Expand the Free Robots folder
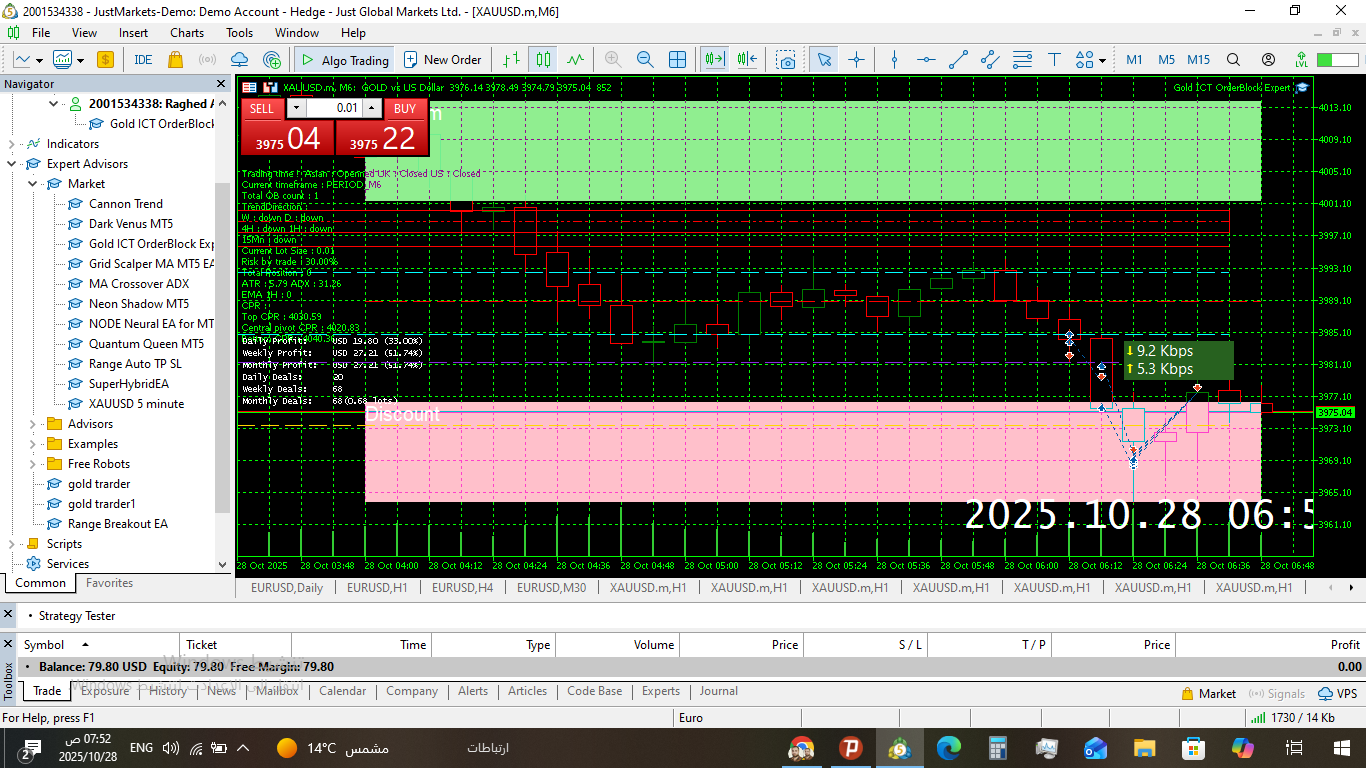 click(33, 464)
